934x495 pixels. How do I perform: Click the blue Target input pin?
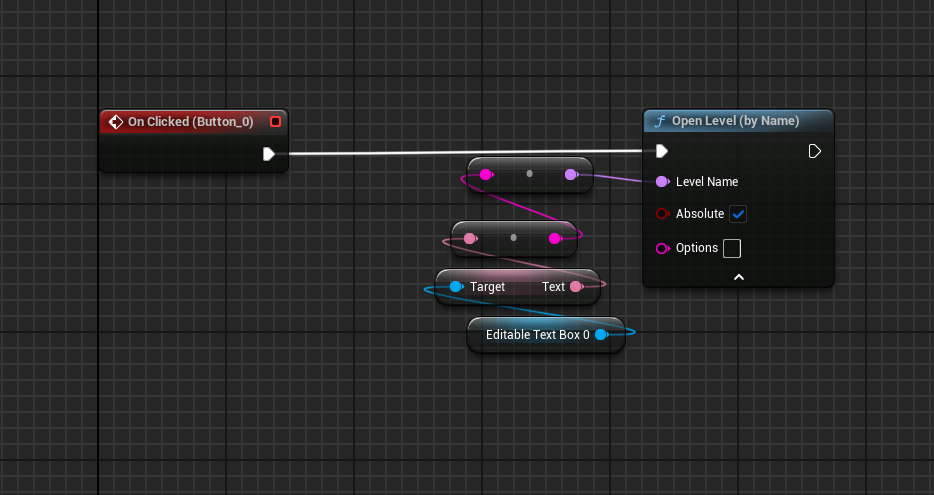456,287
